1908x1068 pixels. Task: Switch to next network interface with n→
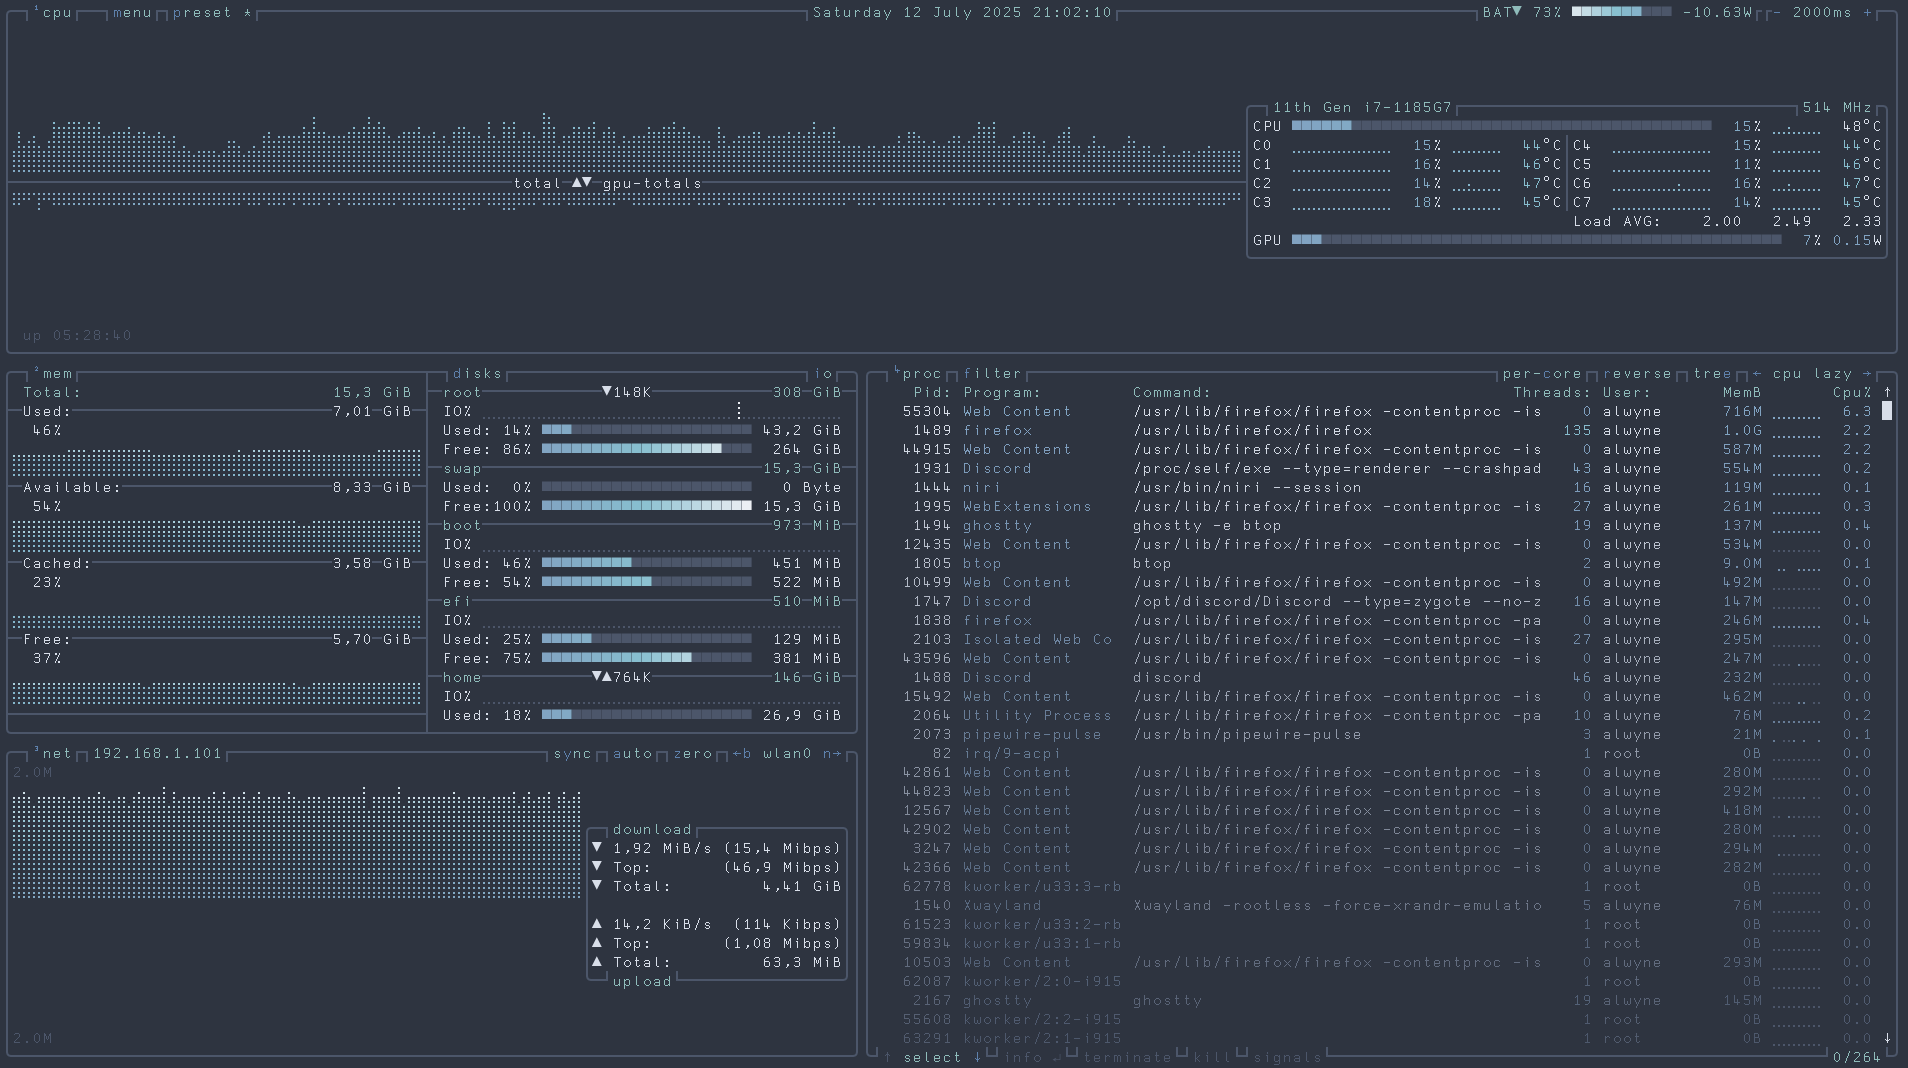[832, 754]
